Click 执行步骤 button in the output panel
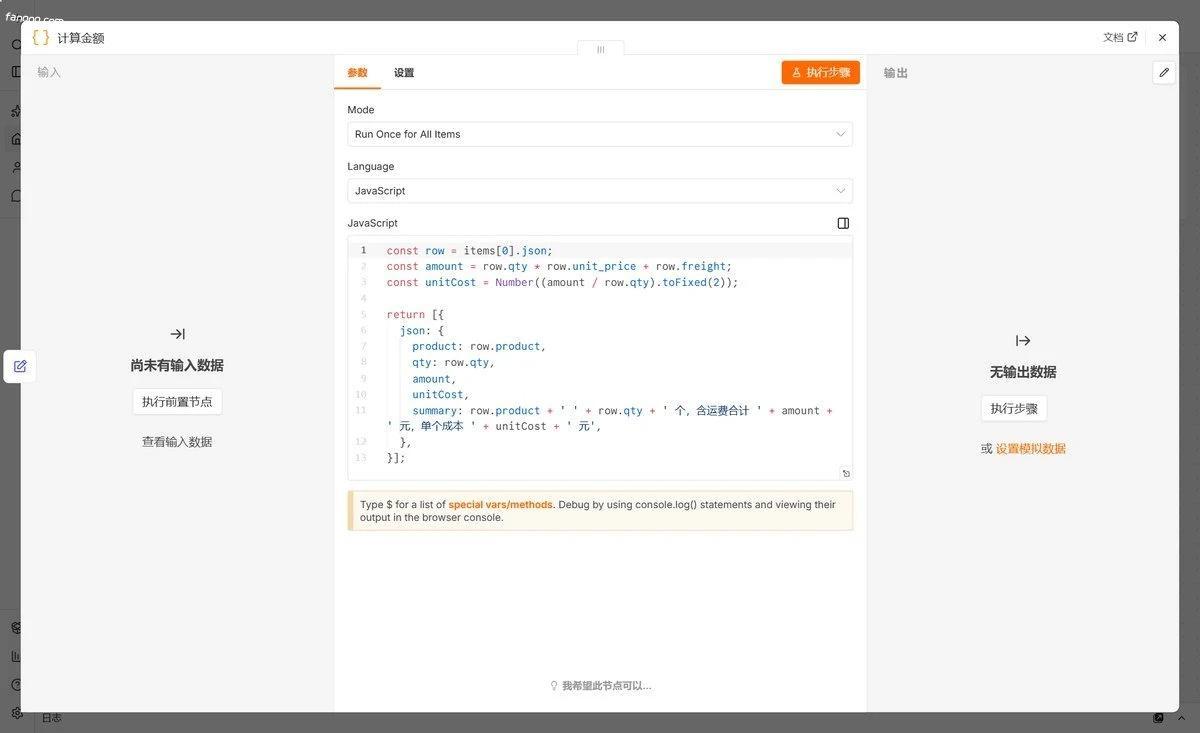 (1014, 409)
